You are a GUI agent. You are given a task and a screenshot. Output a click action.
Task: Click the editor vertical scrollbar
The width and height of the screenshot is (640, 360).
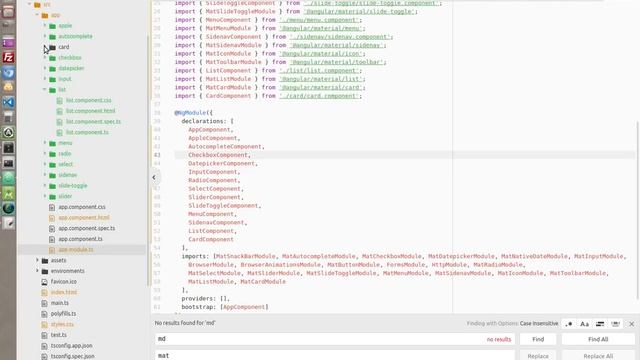[x=638, y=210]
